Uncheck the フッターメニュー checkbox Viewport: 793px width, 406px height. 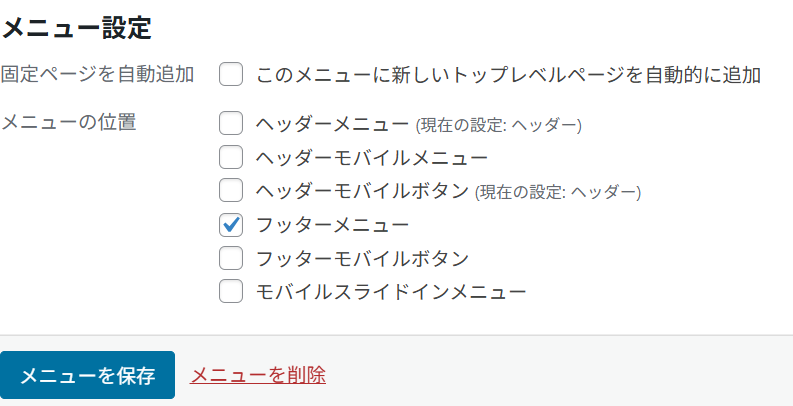(x=231, y=224)
